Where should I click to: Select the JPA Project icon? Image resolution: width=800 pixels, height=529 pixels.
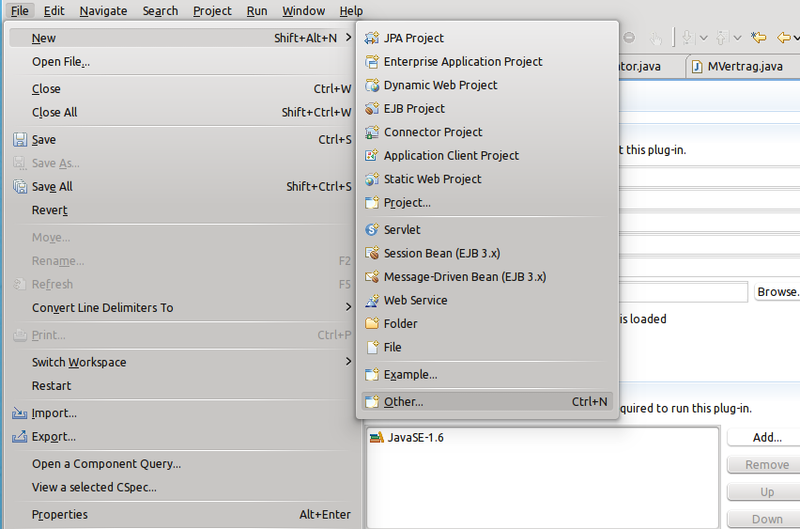372,38
